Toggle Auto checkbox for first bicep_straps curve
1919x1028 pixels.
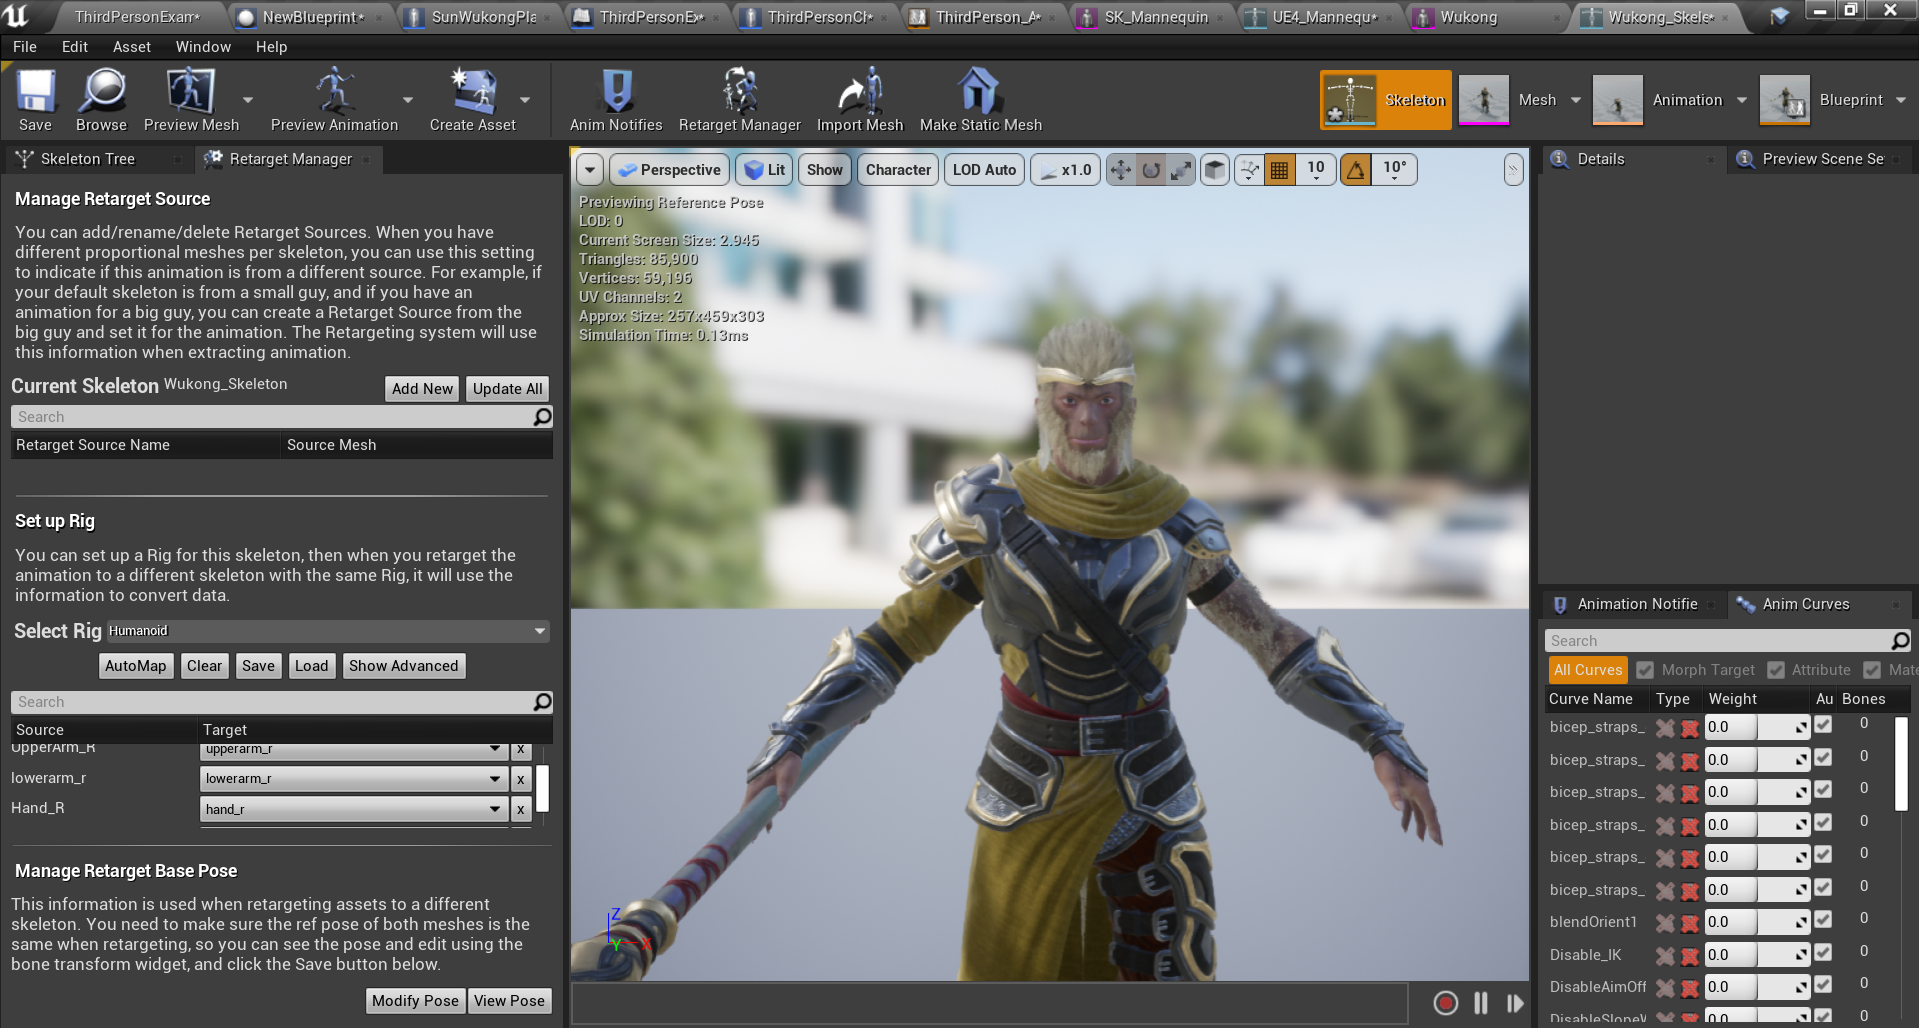(1823, 724)
